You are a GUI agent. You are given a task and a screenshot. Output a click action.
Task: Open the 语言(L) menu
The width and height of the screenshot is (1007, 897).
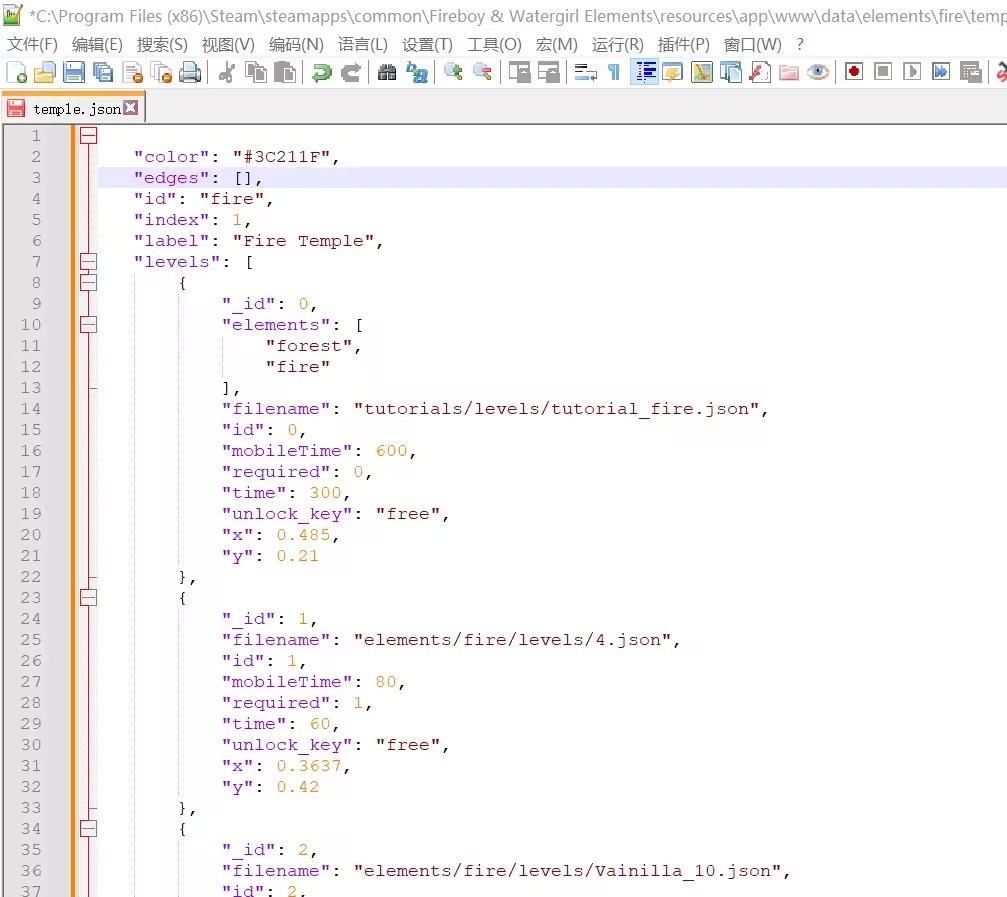coord(363,44)
